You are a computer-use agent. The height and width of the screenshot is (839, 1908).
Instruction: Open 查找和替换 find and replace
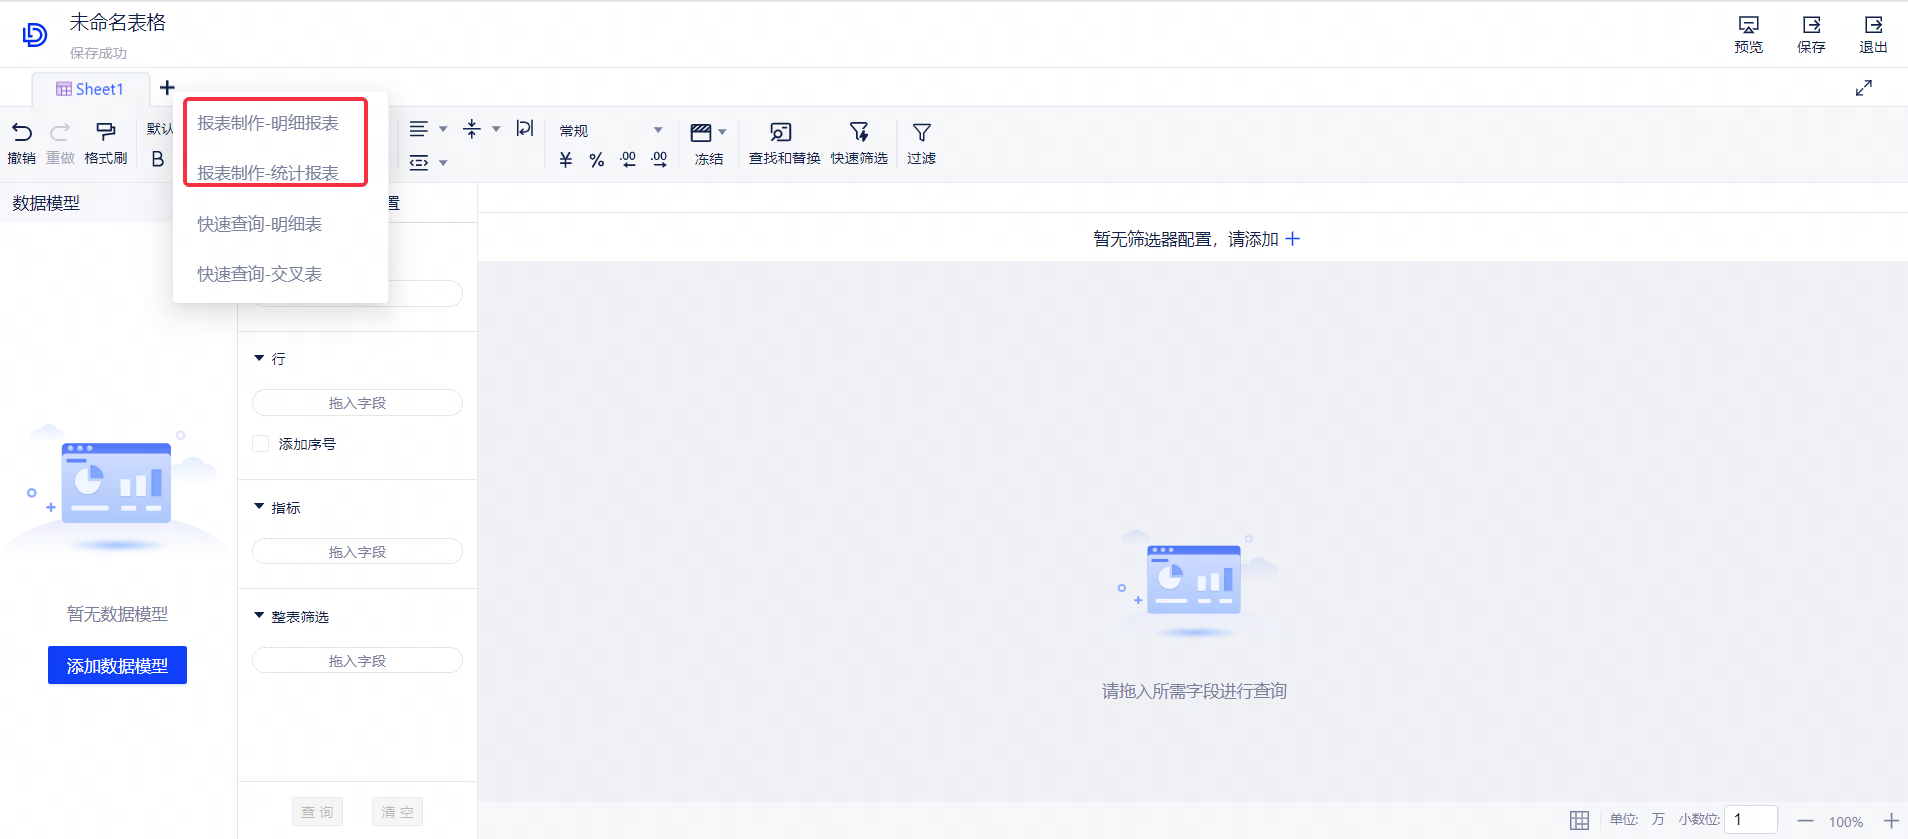click(781, 133)
